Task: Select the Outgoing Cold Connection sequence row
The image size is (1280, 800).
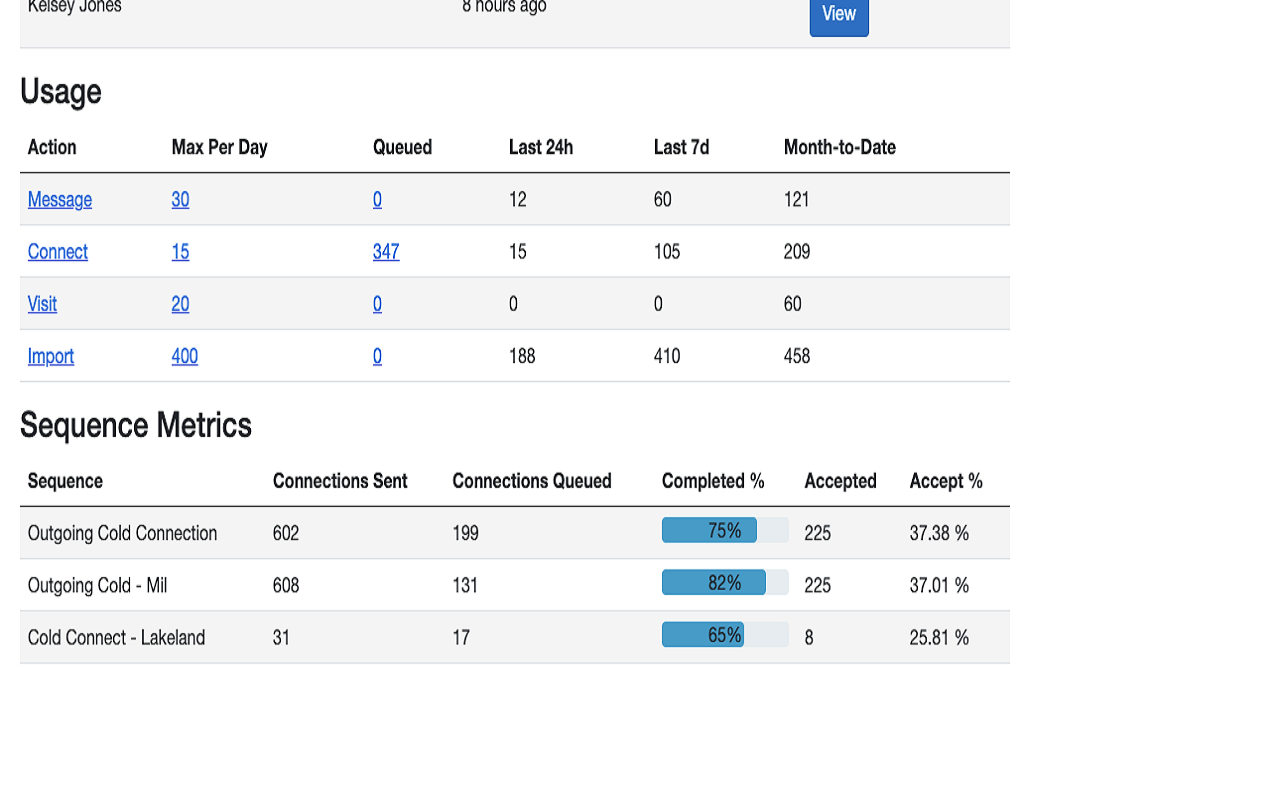Action: (122, 533)
